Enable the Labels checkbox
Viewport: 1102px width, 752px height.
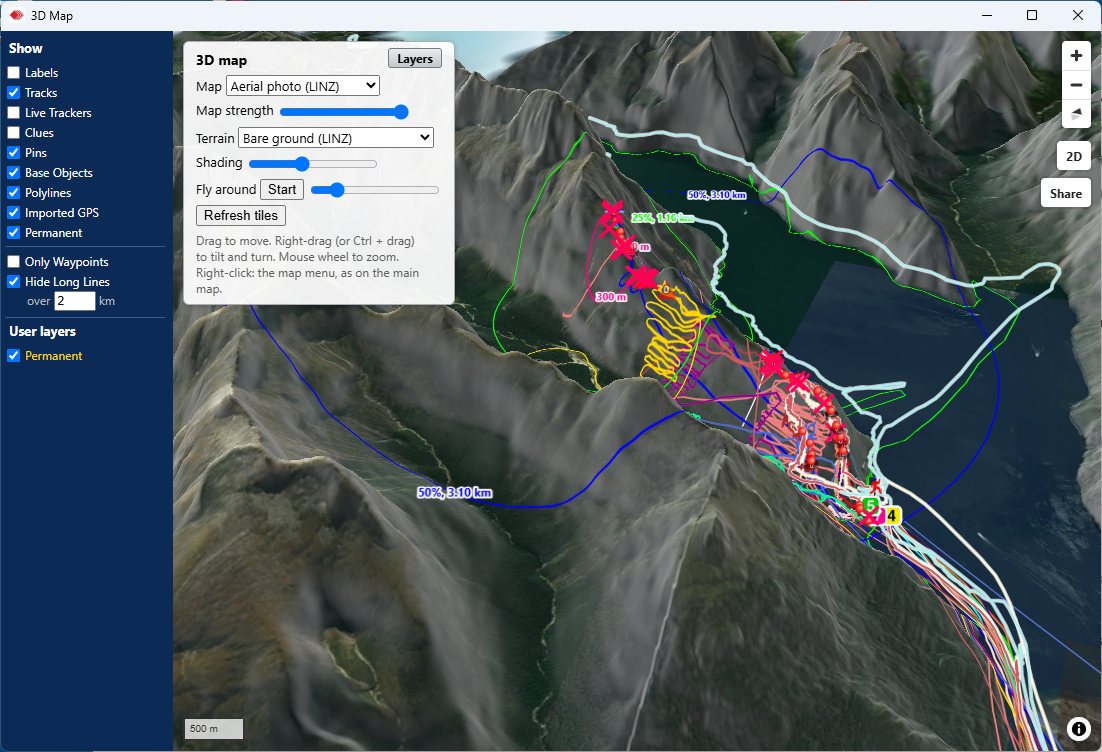pyautogui.click(x=13, y=72)
